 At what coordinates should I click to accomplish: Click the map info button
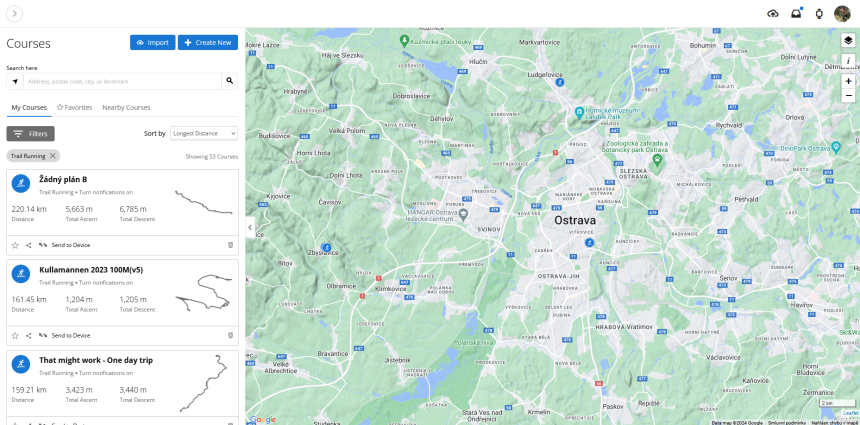(x=848, y=61)
